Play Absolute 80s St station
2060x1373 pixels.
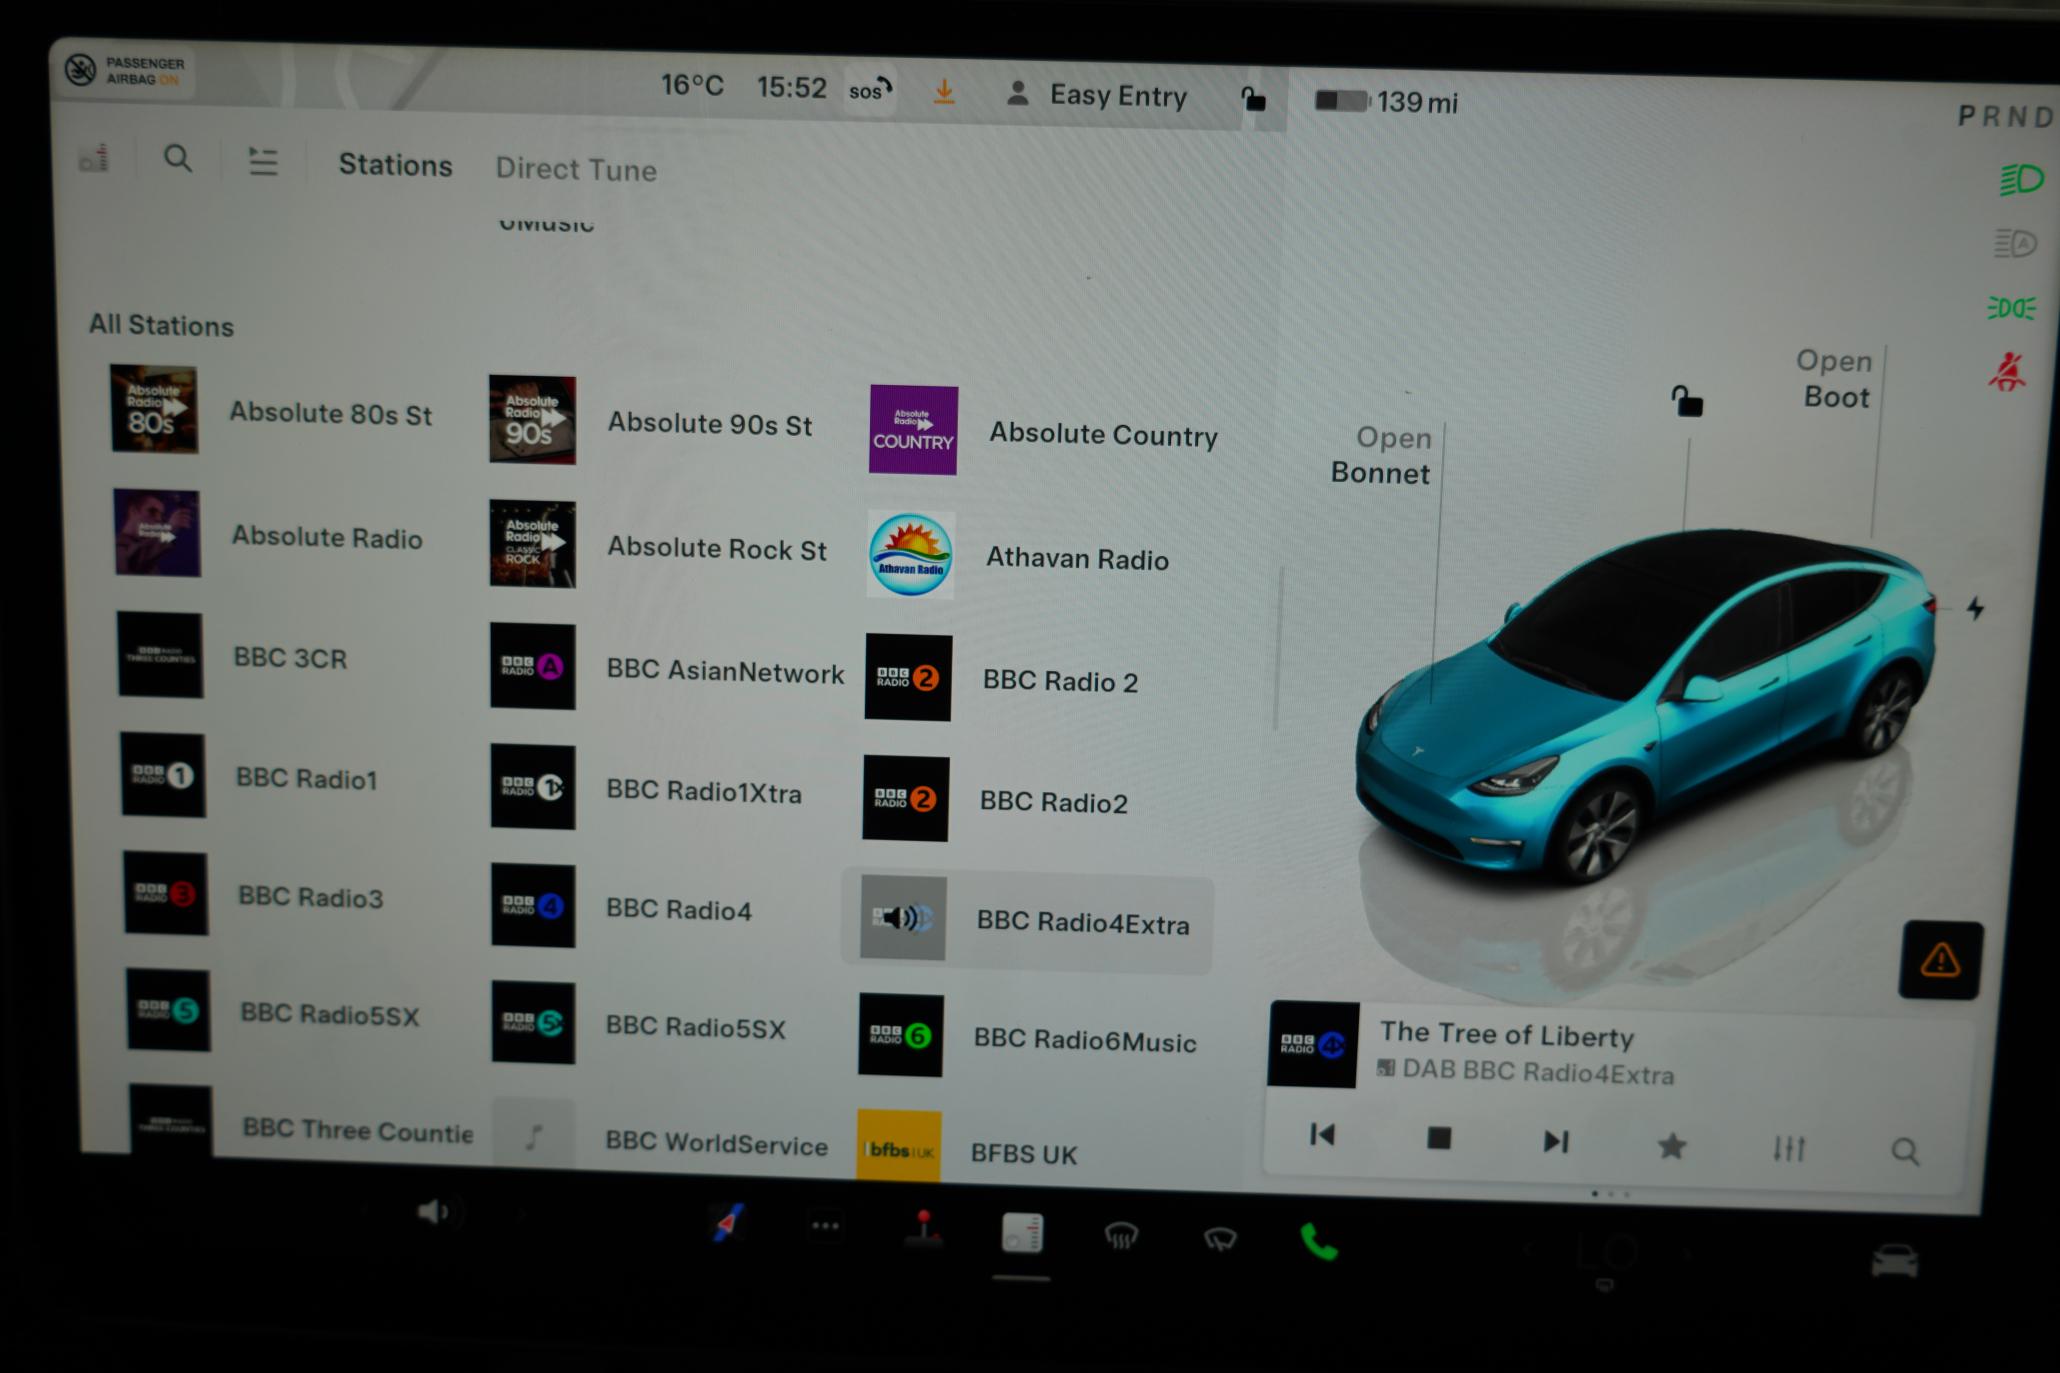point(271,410)
